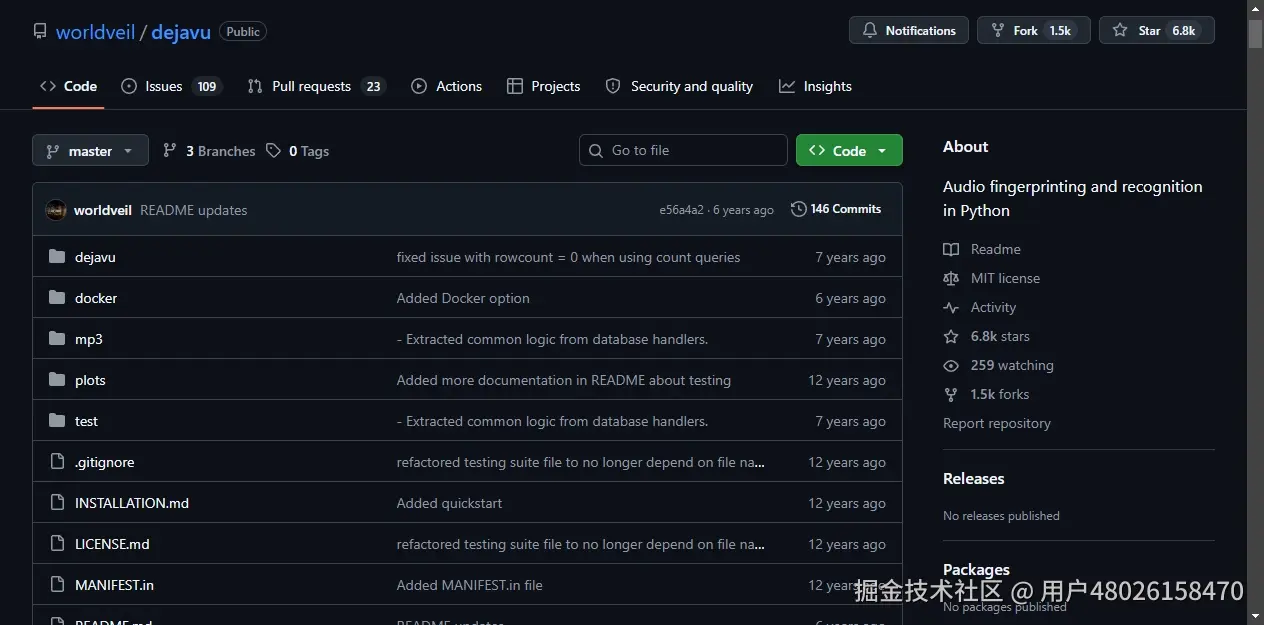The image size is (1264, 625).
Task: Open the Issues tab
Action: point(171,86)
